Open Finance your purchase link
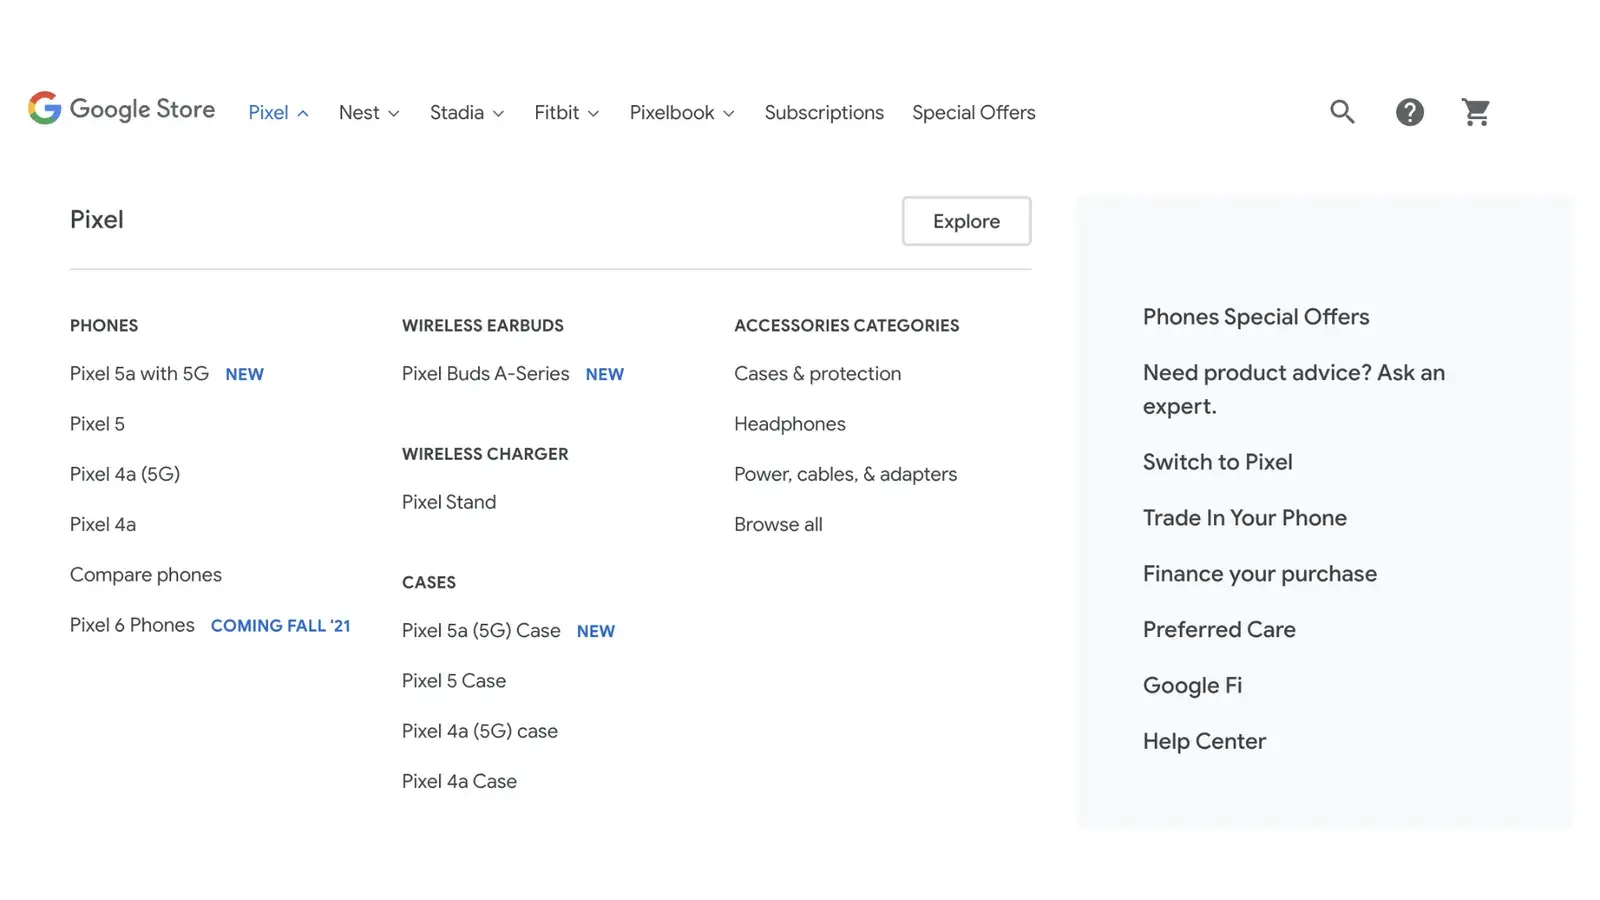This screenshot has height=900, width=1600. pos(1260,574)
